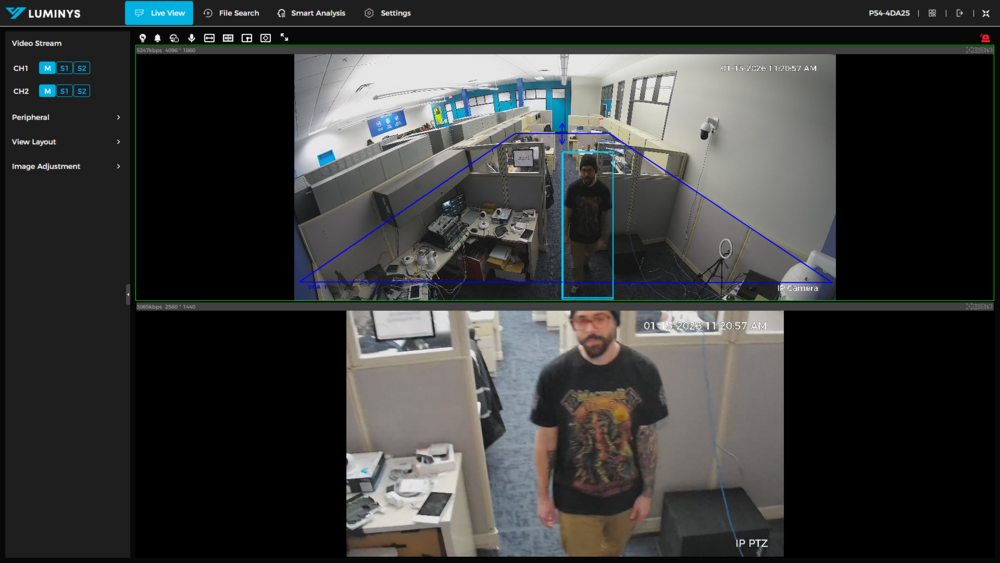Select the IP PTZ camera video feed

click(565, 433)
